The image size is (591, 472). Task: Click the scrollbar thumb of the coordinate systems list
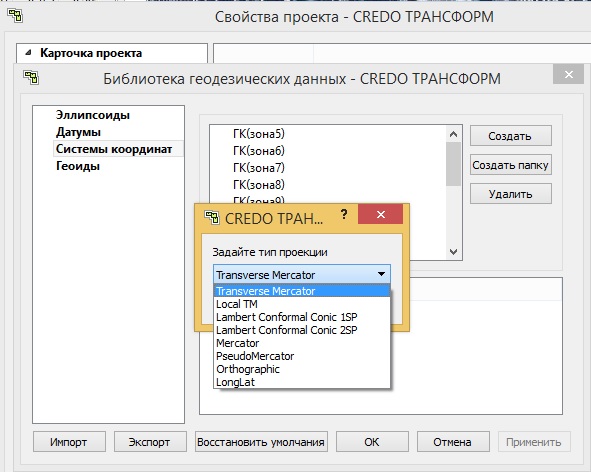point(453,164)
